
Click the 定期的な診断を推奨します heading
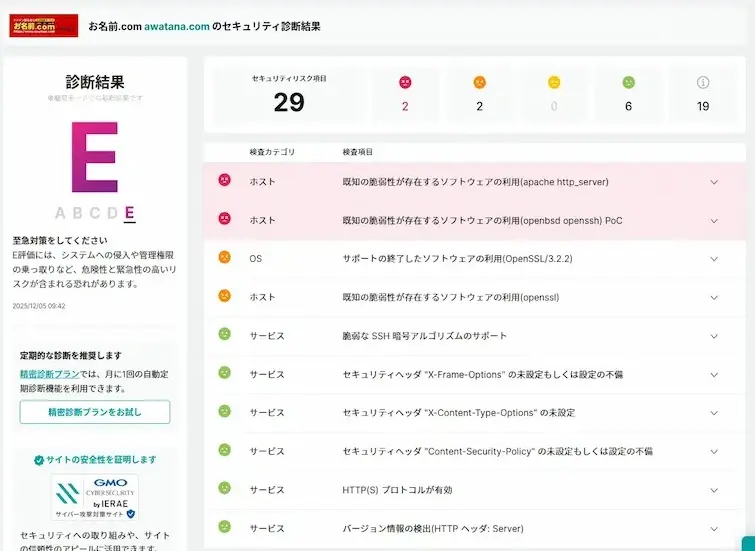tap(71, 356)
